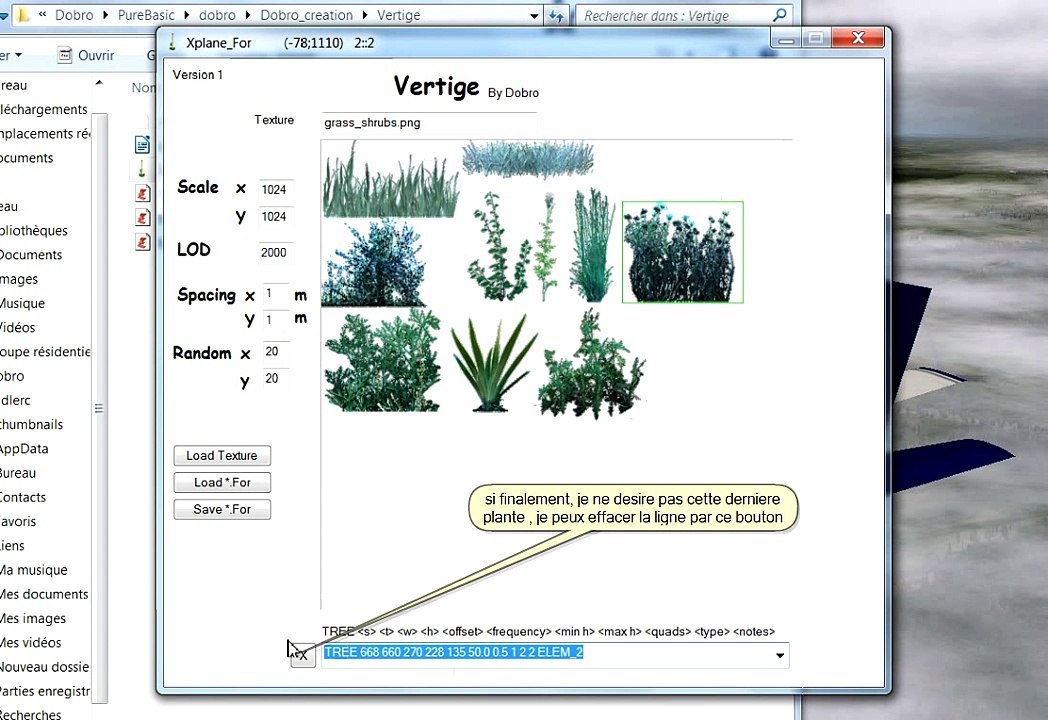Viewport: 1048px width, 720px height.
Task: Expand the arrow after Dobro_creation breadcrumb
Action: pos(365,15)
